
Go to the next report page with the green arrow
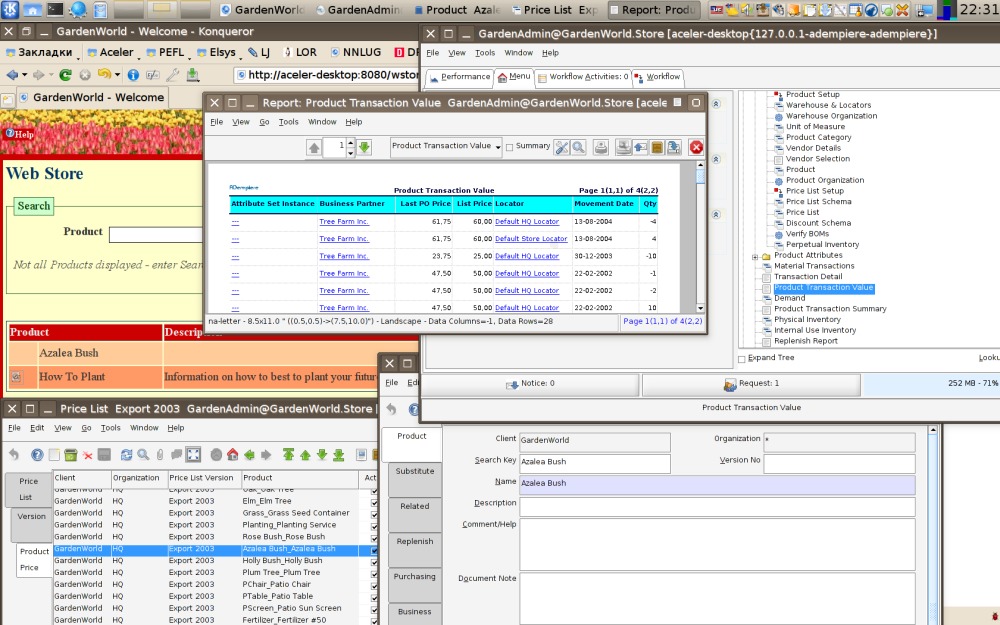364,147
